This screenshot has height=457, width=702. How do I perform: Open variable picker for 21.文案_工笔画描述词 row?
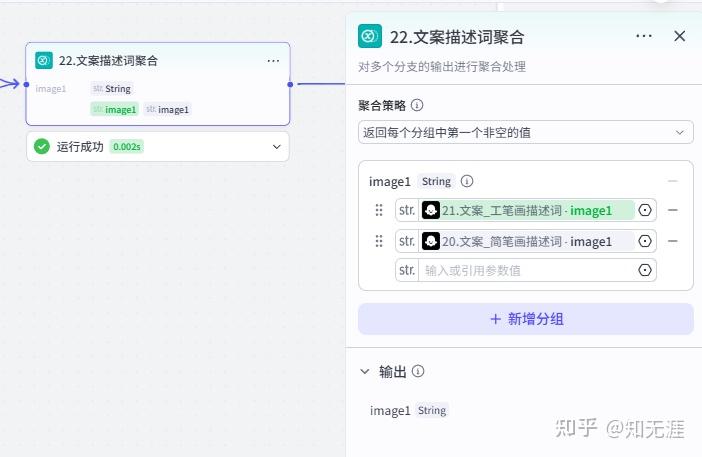coord(645,210)
